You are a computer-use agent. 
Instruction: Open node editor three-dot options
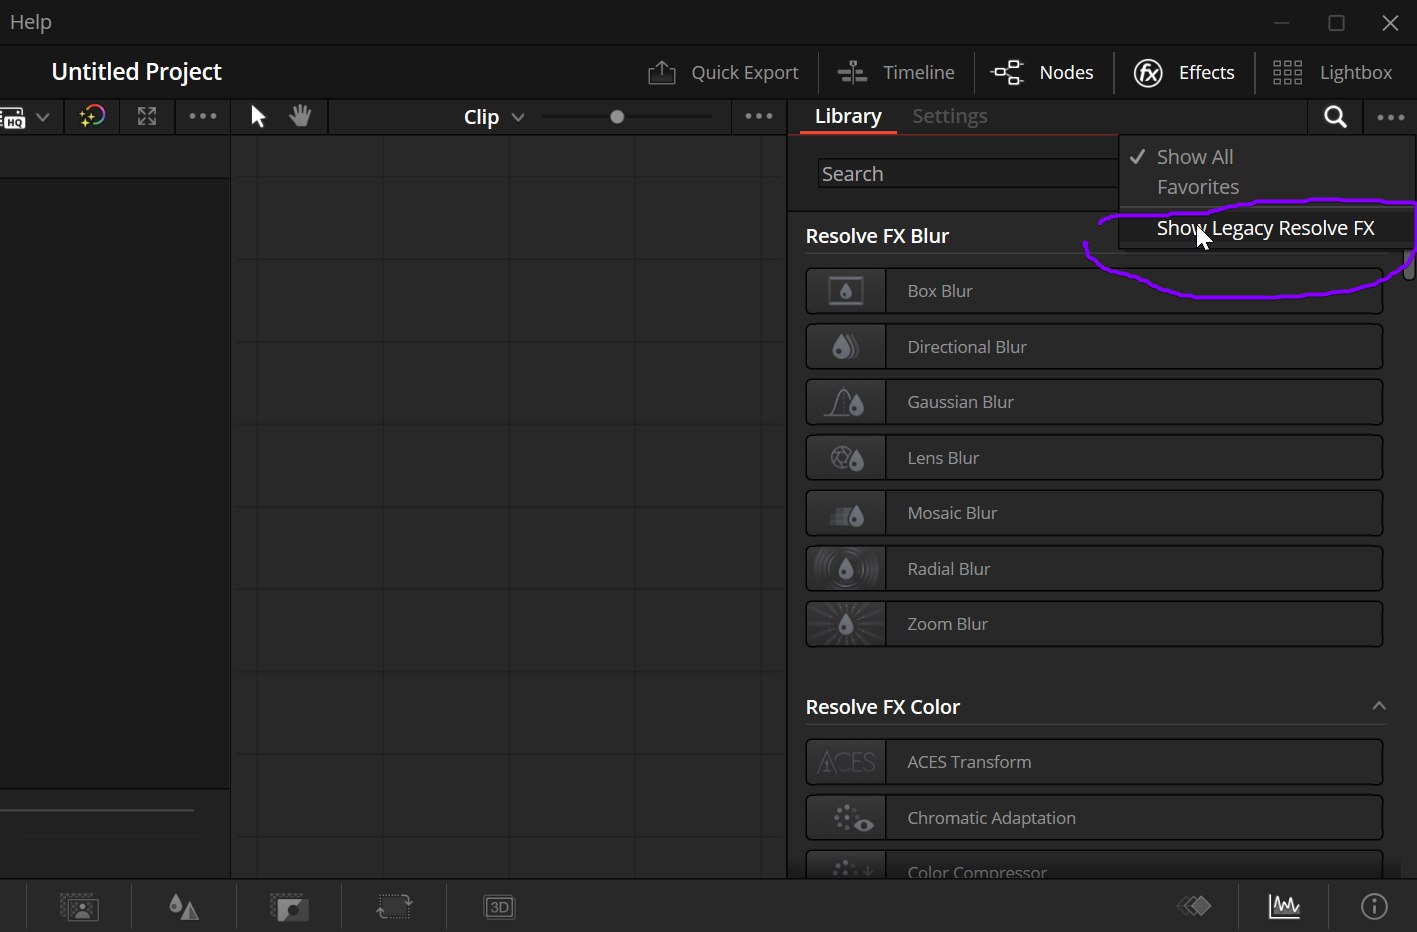(x=759, y=116)
